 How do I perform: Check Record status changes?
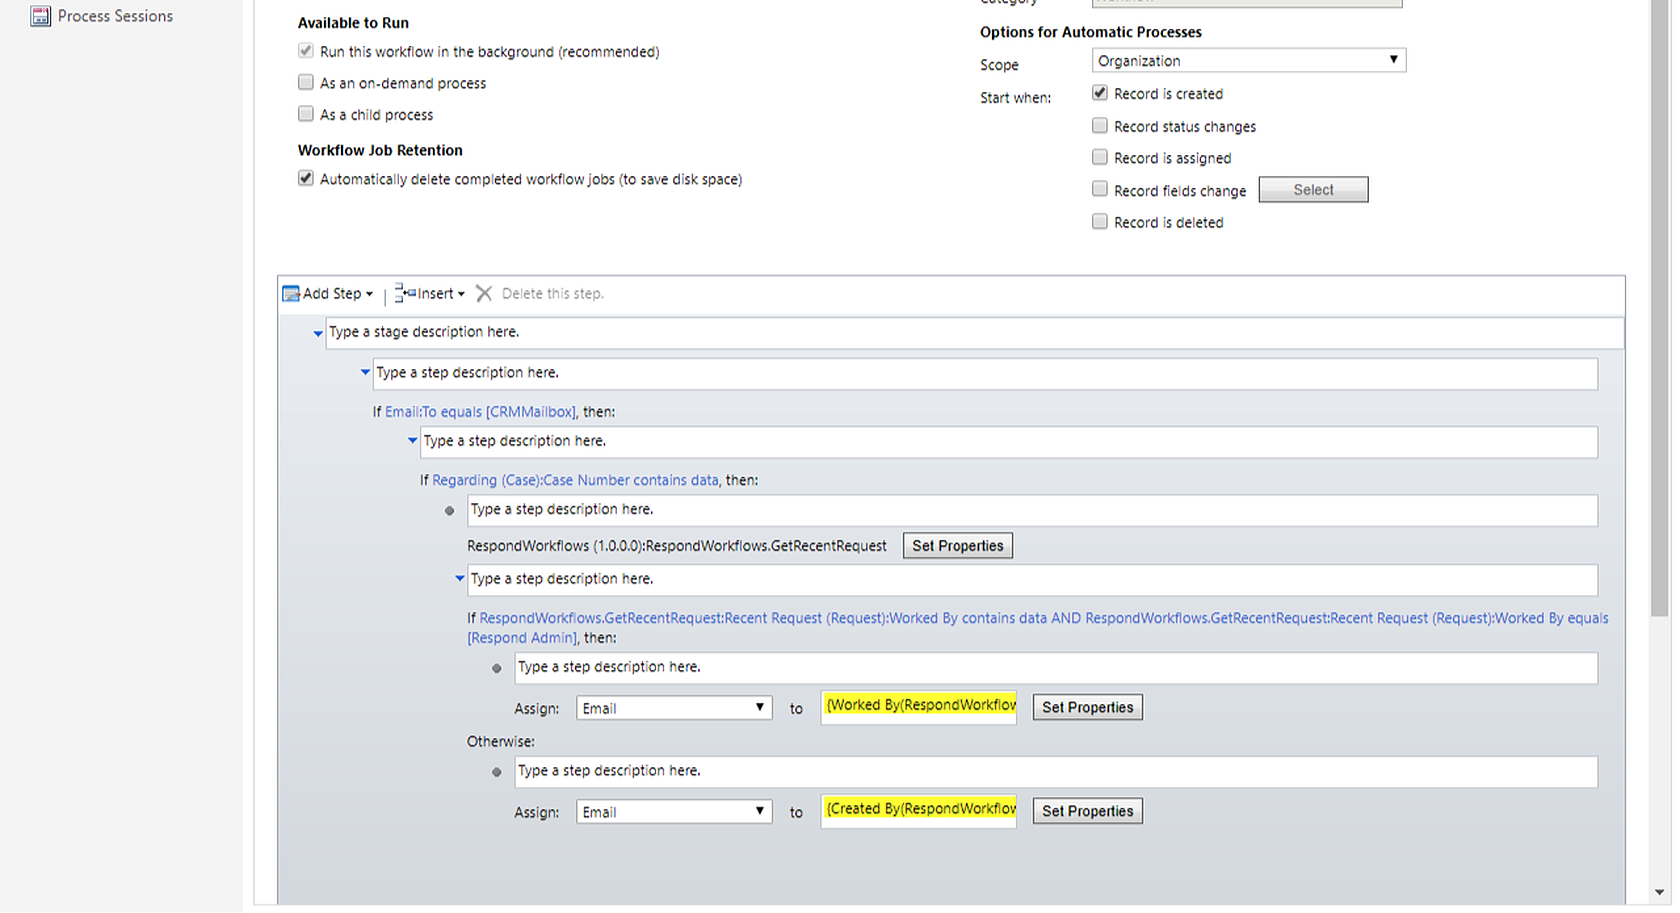pos(1100,126)
